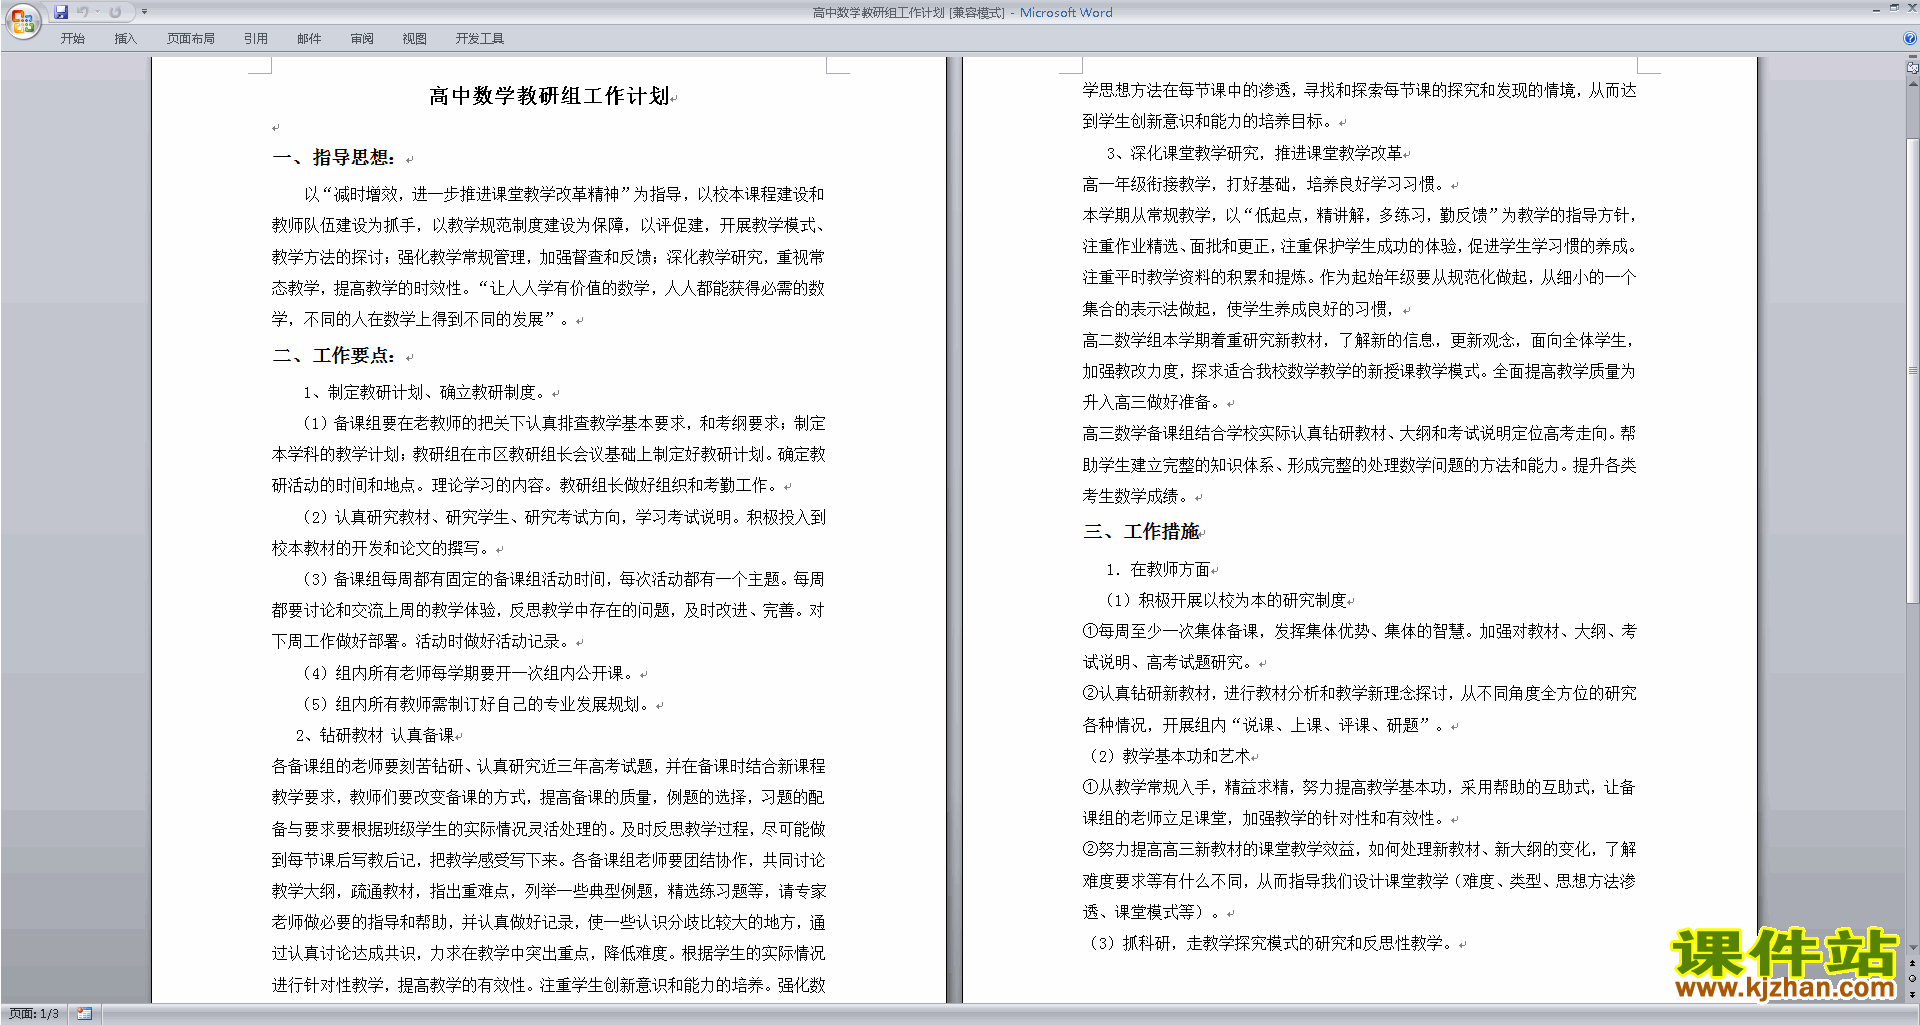Click the heading 一、指导思想：
This screenshot has width=1920, height=1025.
point(334,158)
